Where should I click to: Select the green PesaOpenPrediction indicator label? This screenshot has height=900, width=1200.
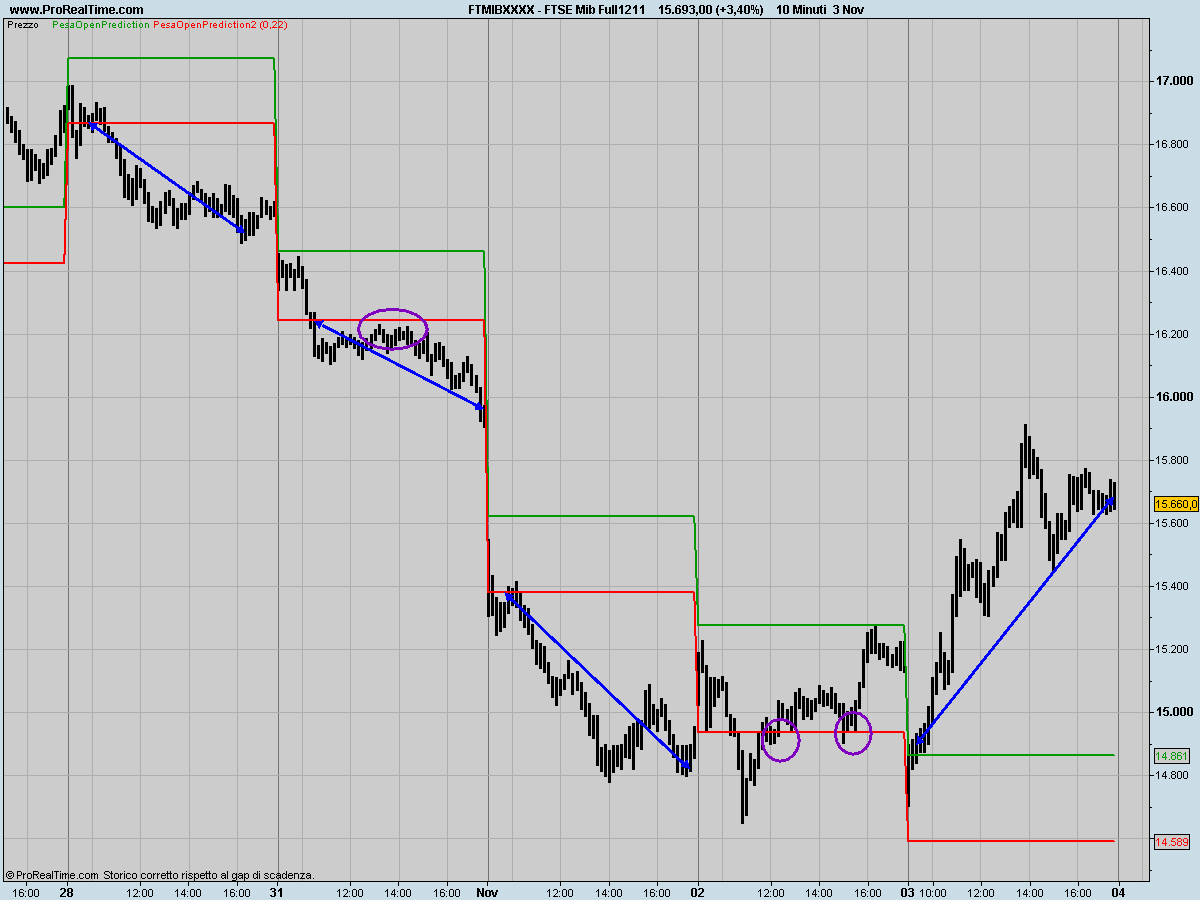point(100,24)
